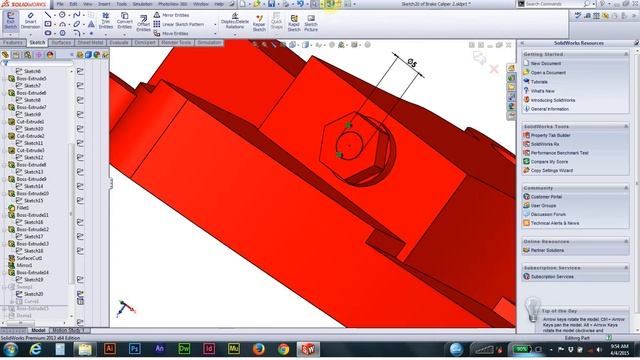Open the Customer Portal link

546,197
